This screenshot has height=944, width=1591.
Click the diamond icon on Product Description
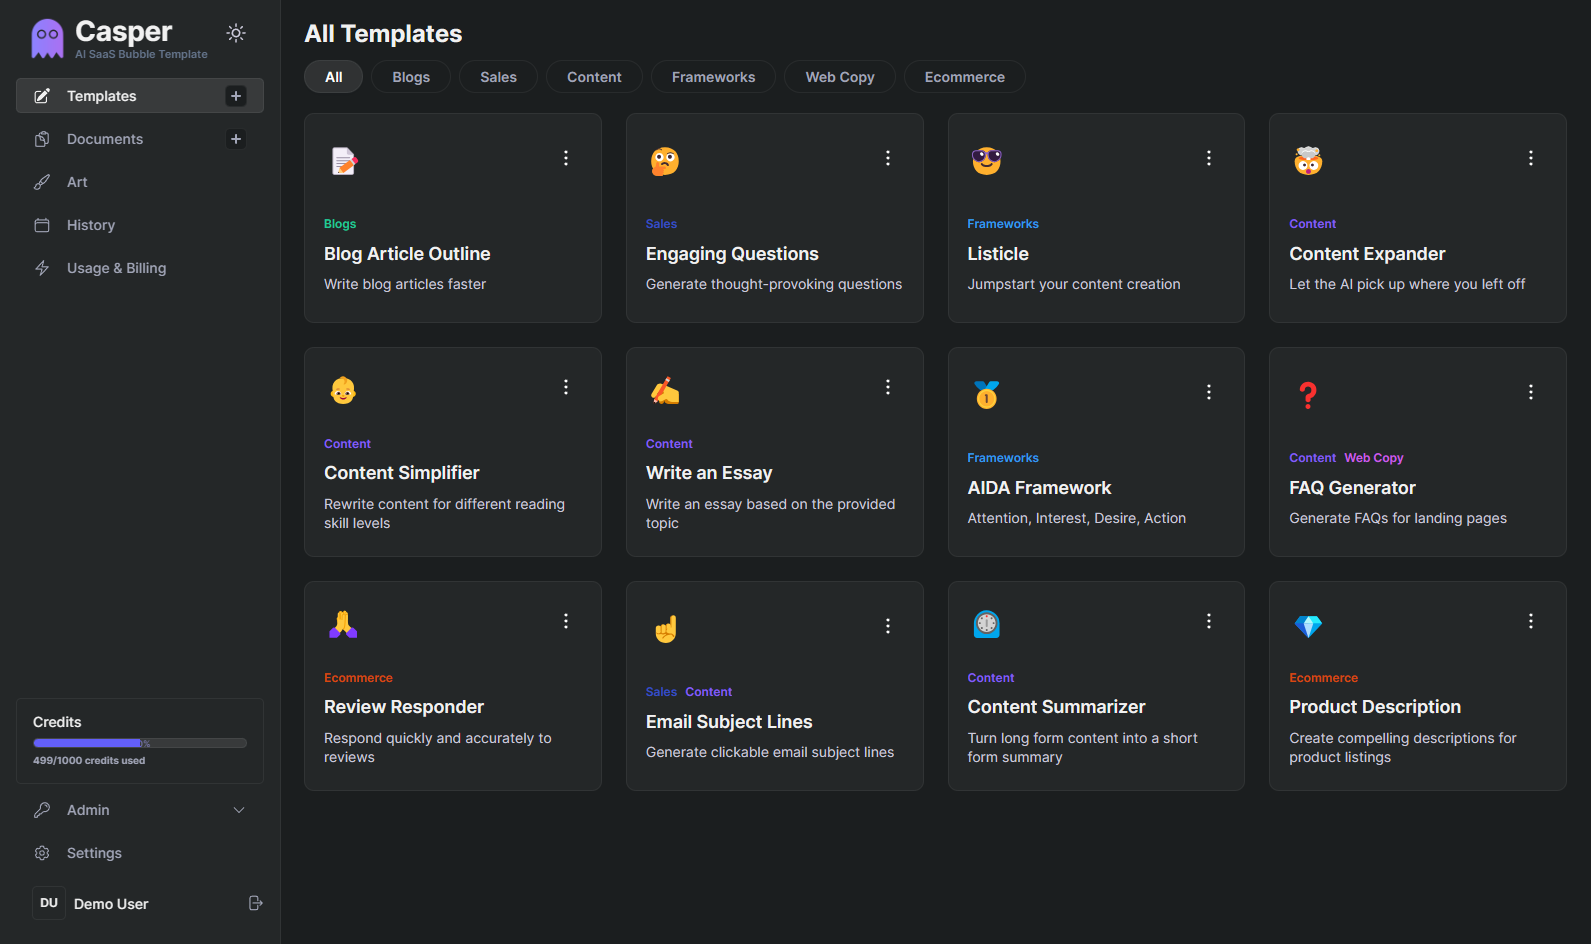click(1308, 626)
